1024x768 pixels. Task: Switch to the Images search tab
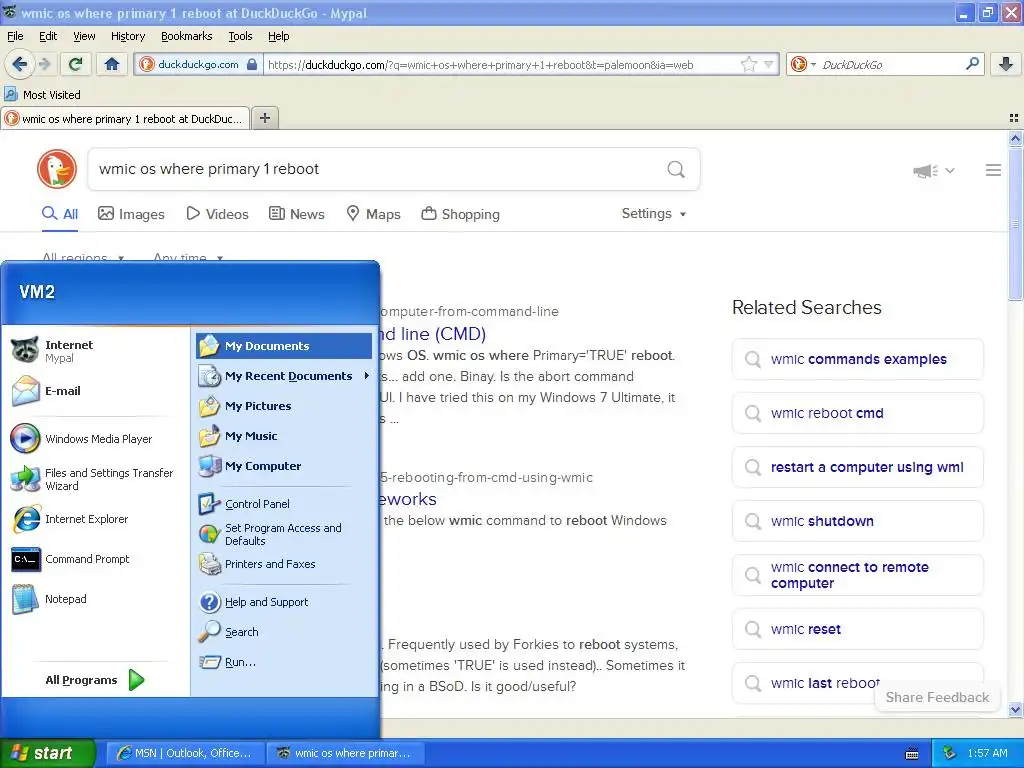pyautogui.click(x=131, y=214)
